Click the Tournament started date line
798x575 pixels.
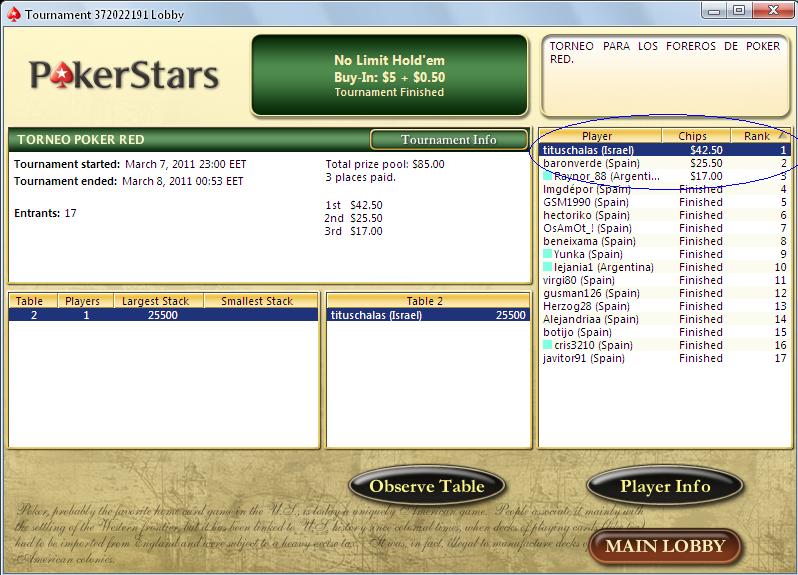[x=130, y=164]
